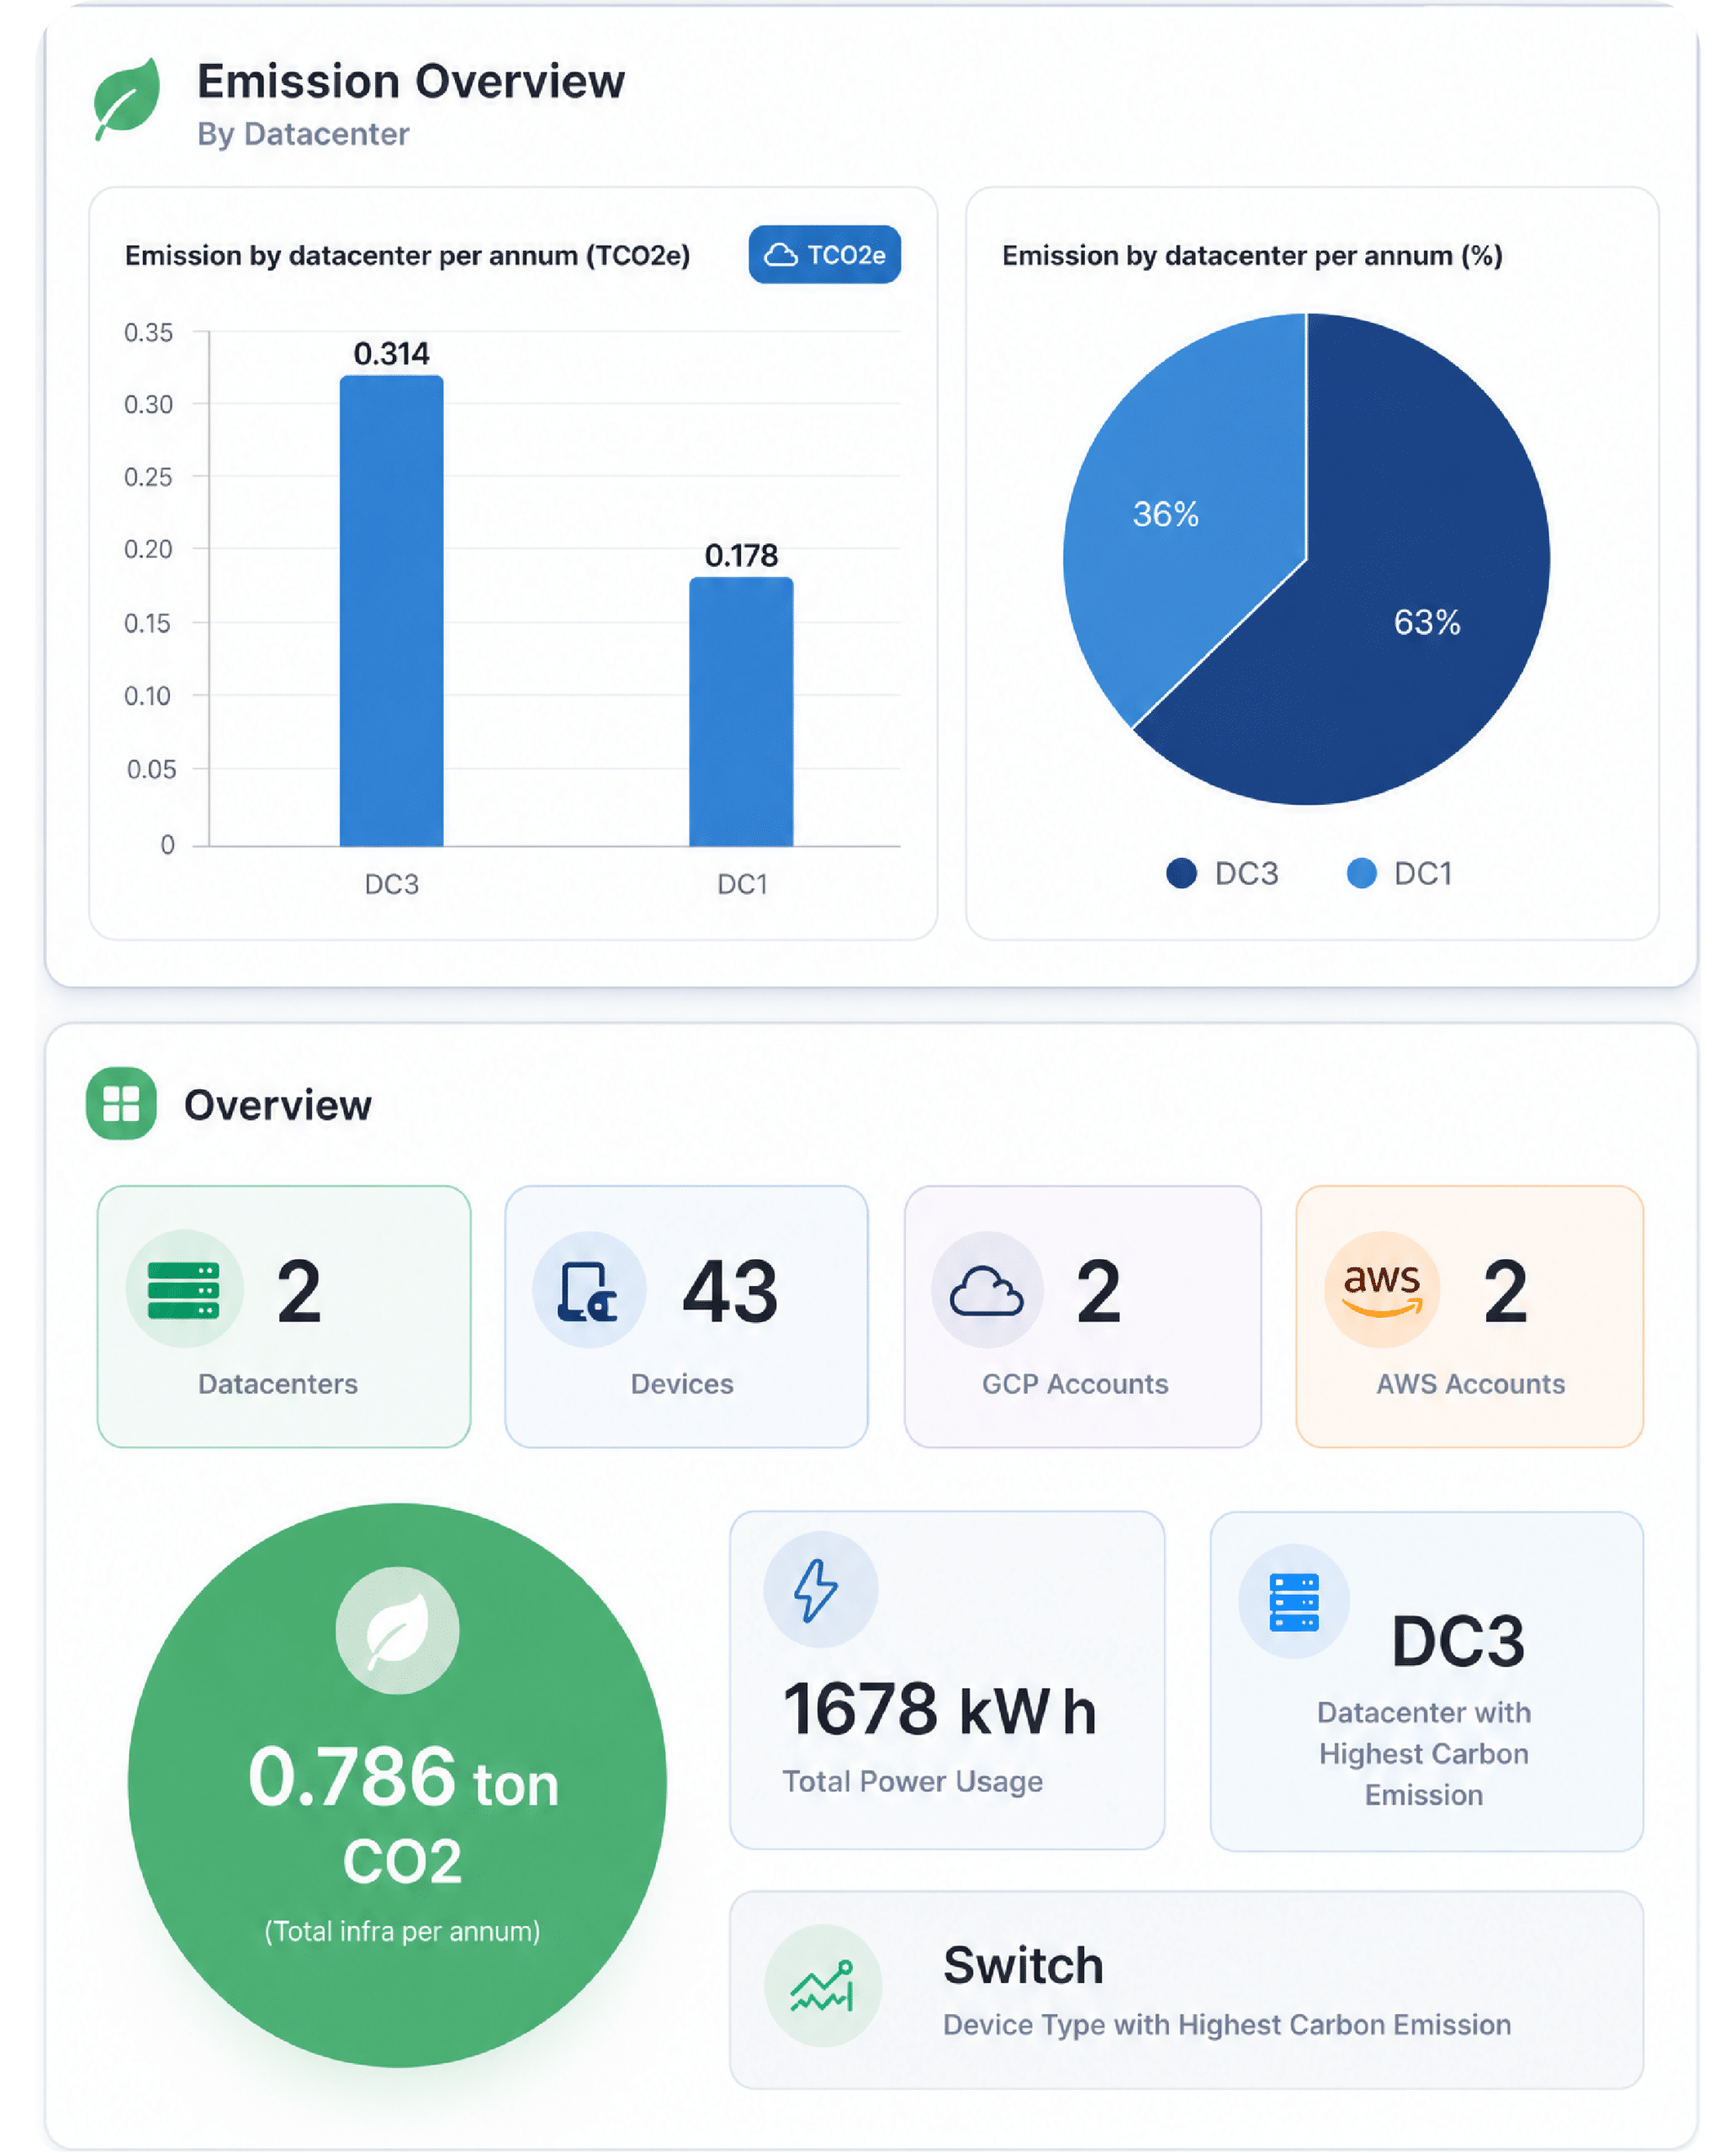Open the Total Power Usage 1678 kWh card

pos(947,1680)
